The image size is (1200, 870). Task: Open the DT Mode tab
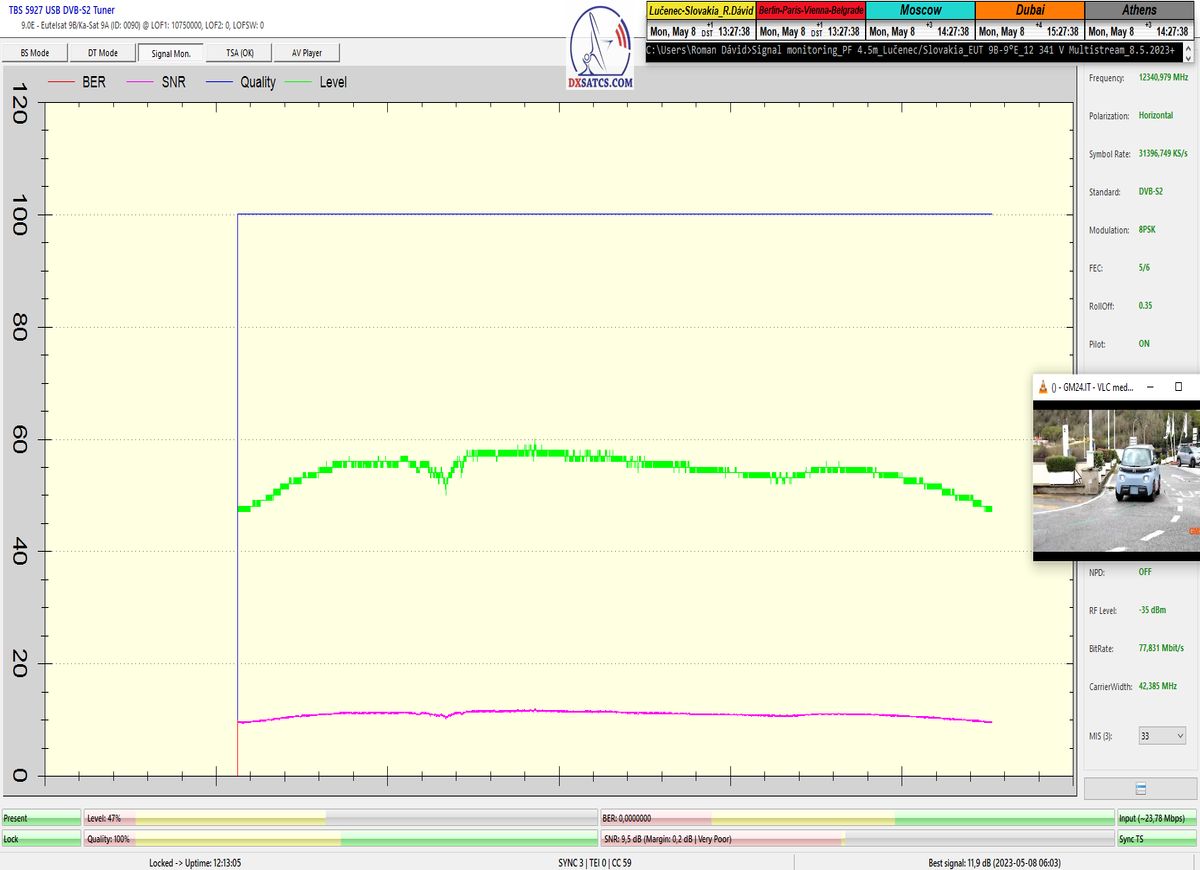pos(102,53)
